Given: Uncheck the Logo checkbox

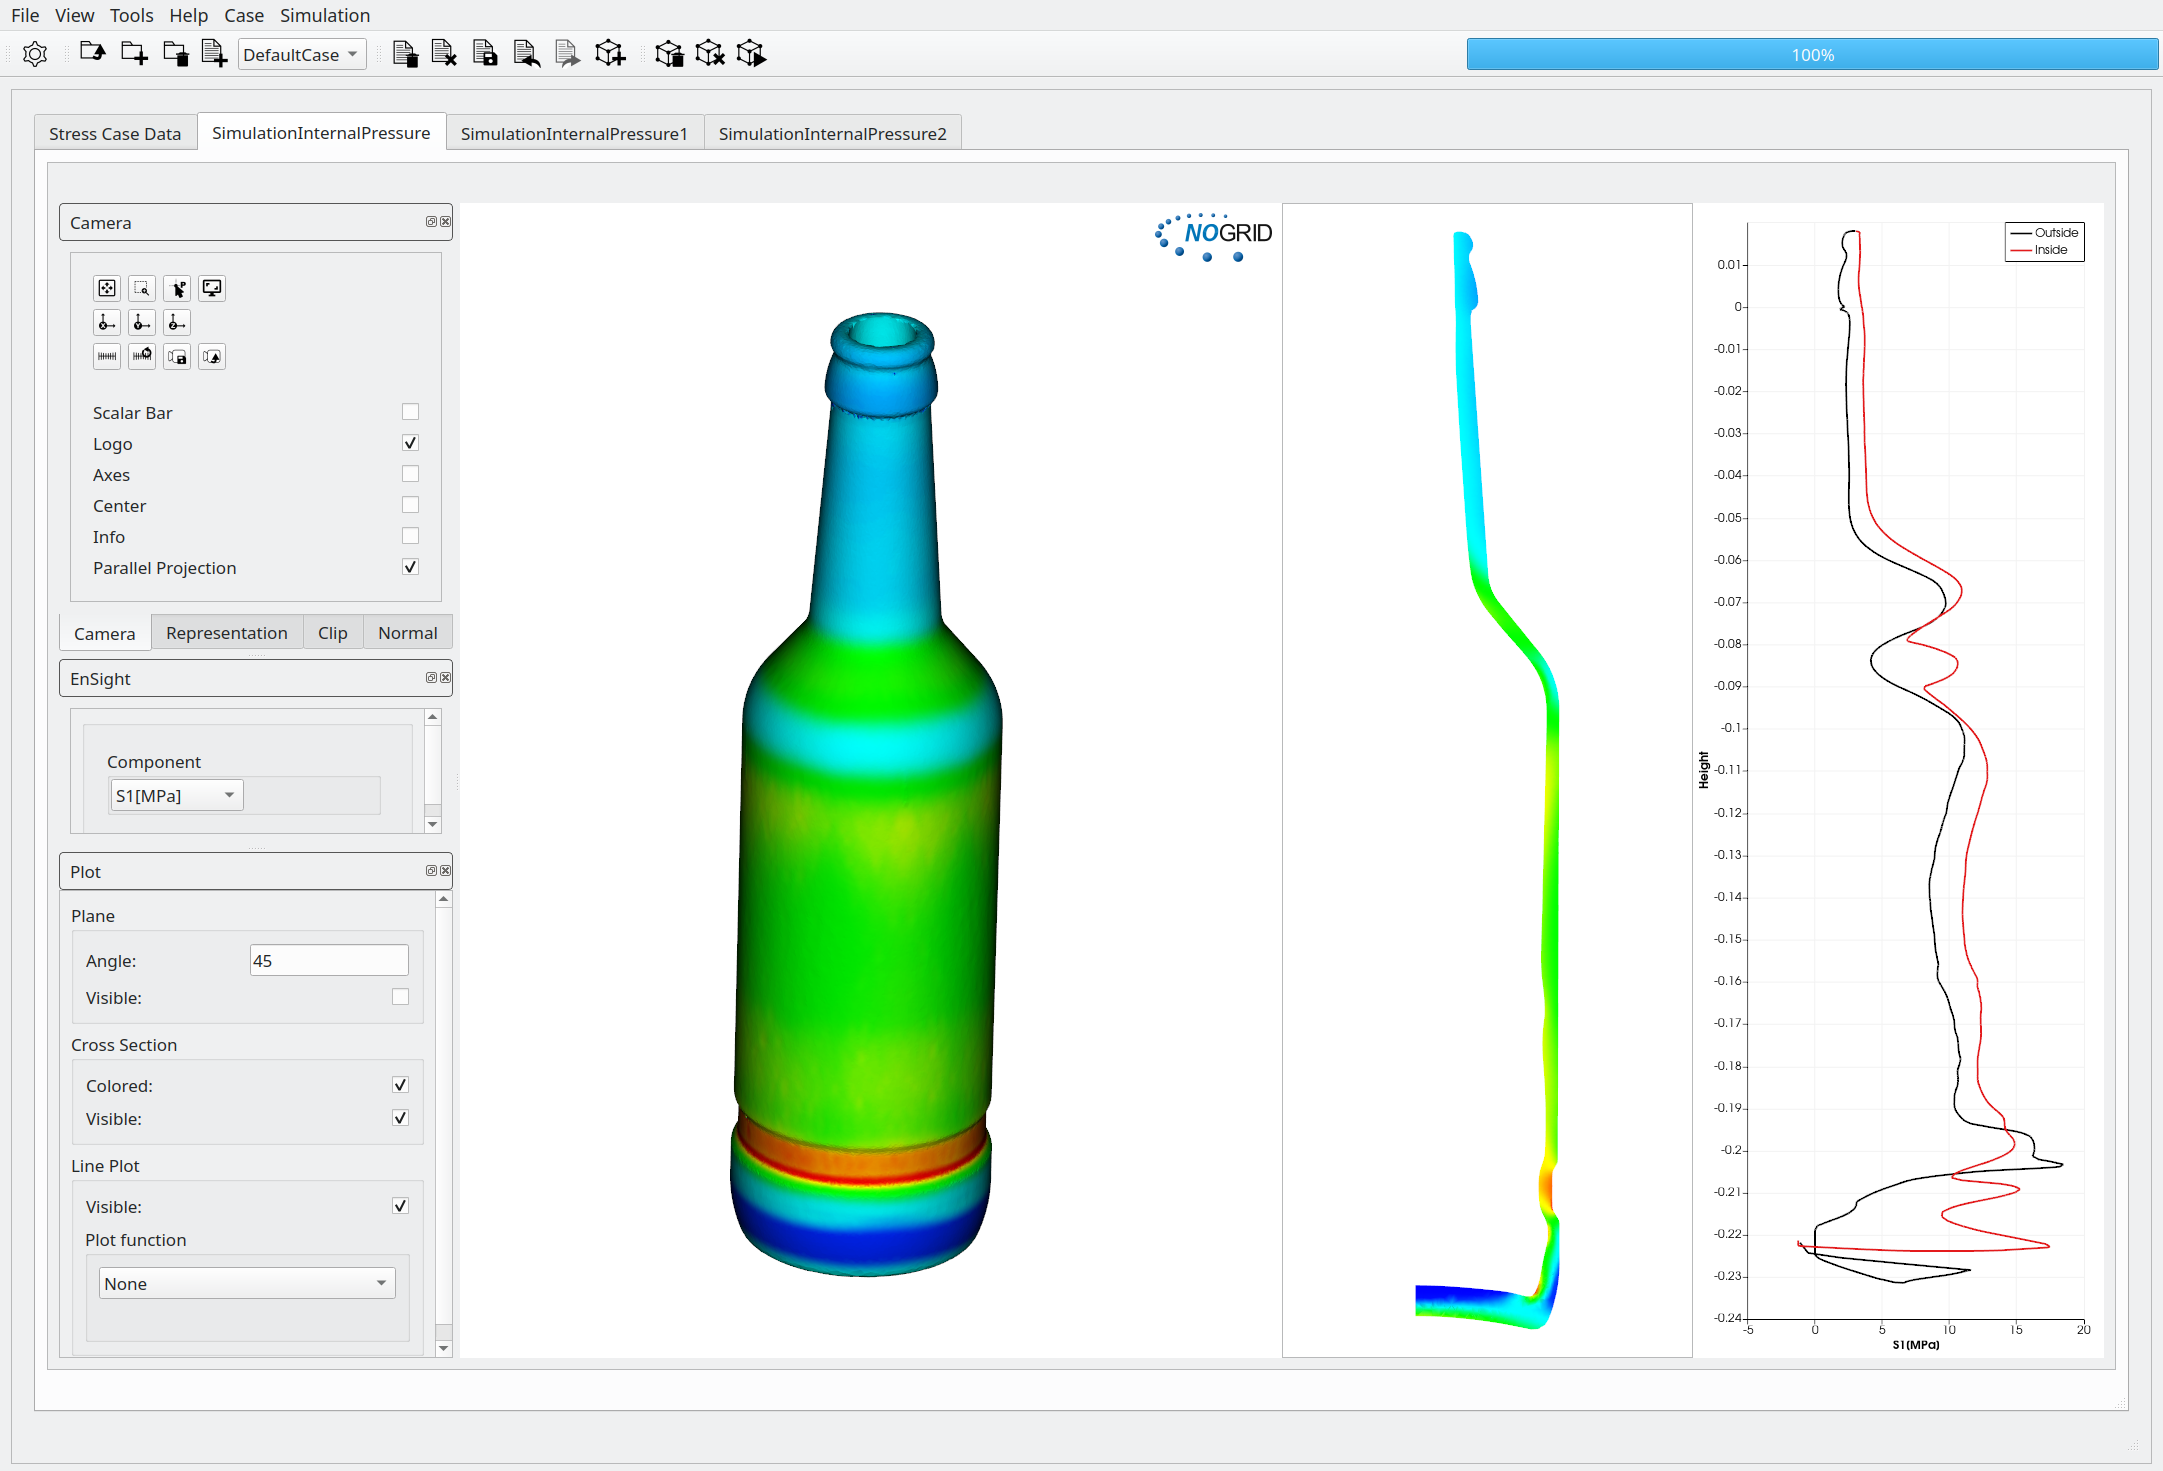Looking at the screenshot, I should (x=410, y=443).
